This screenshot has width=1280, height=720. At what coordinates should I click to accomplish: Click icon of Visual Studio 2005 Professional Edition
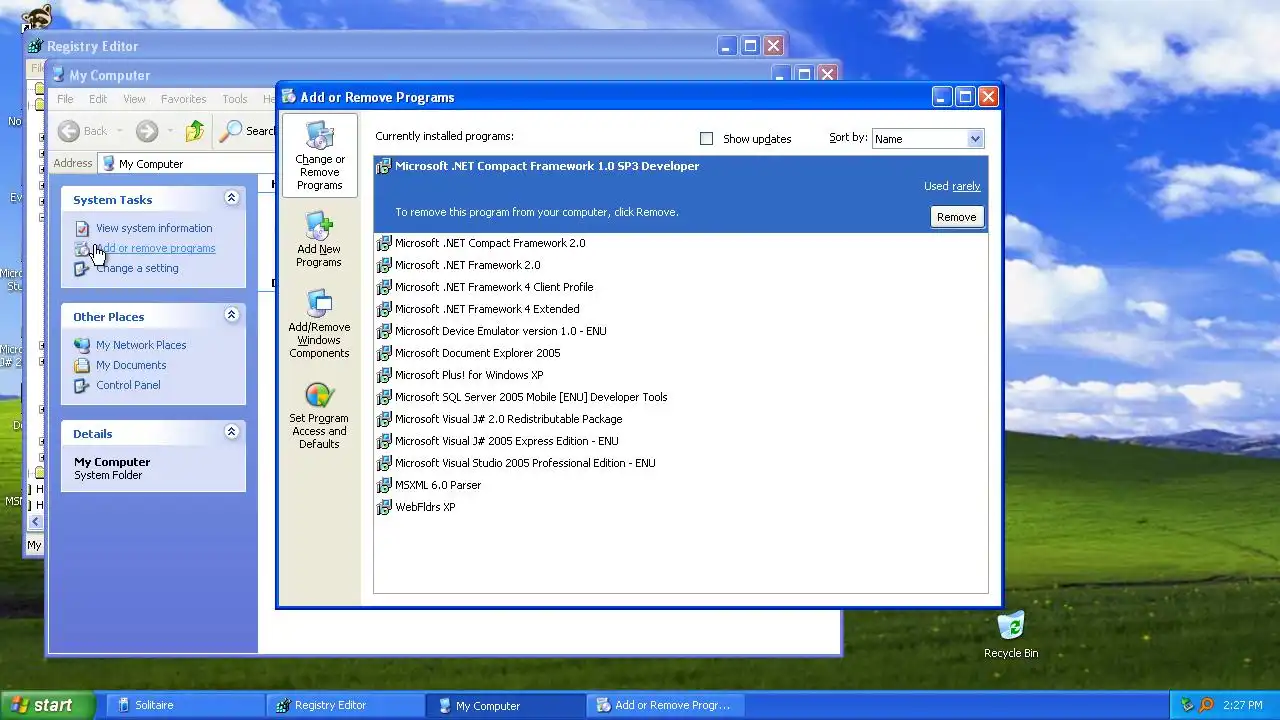tap(383, 463)
